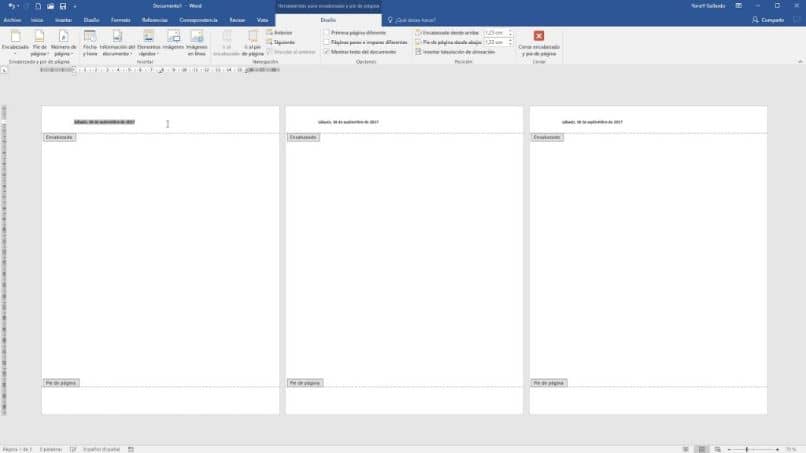Switch to the Revisar tab
The width and height of the screenshot is (806, 453).
coord(237,20)
